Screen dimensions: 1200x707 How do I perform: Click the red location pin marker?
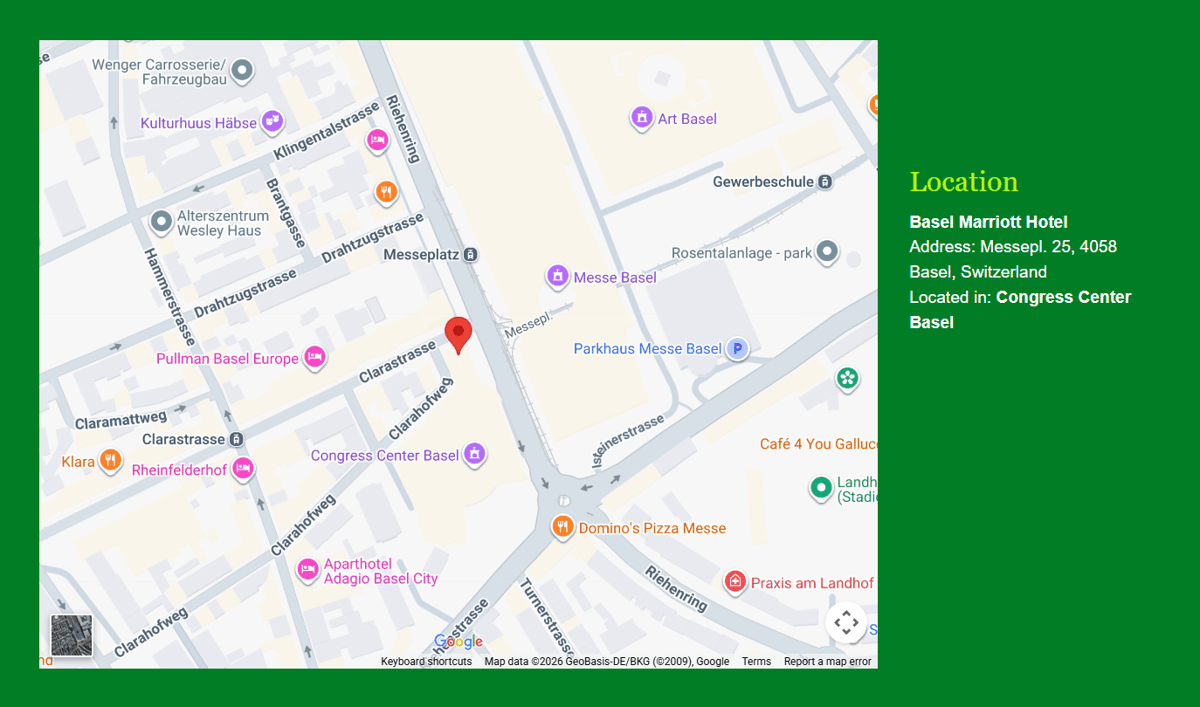(458, 334)
